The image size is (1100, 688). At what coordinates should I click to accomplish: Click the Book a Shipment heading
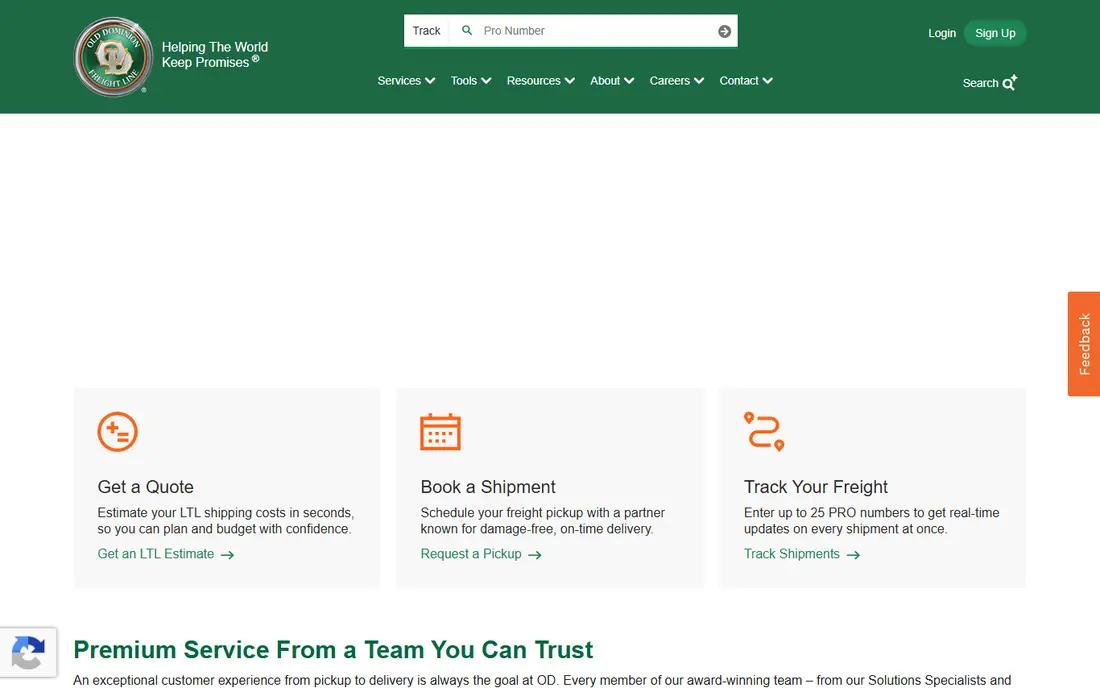coord(488,487)
